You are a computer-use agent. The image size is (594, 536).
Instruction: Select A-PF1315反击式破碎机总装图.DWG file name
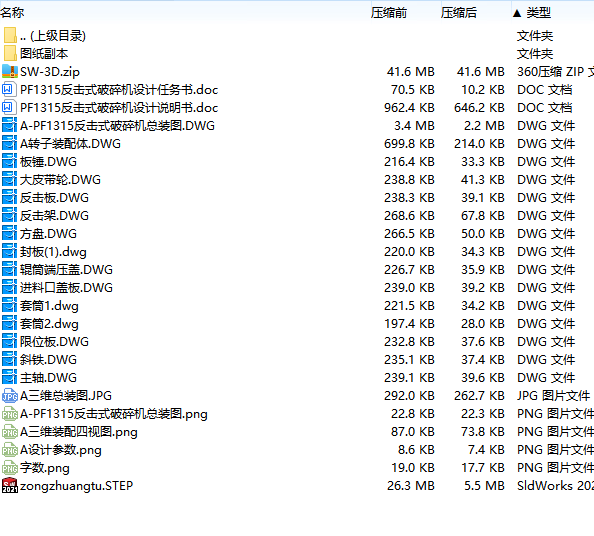pos(117,125)
